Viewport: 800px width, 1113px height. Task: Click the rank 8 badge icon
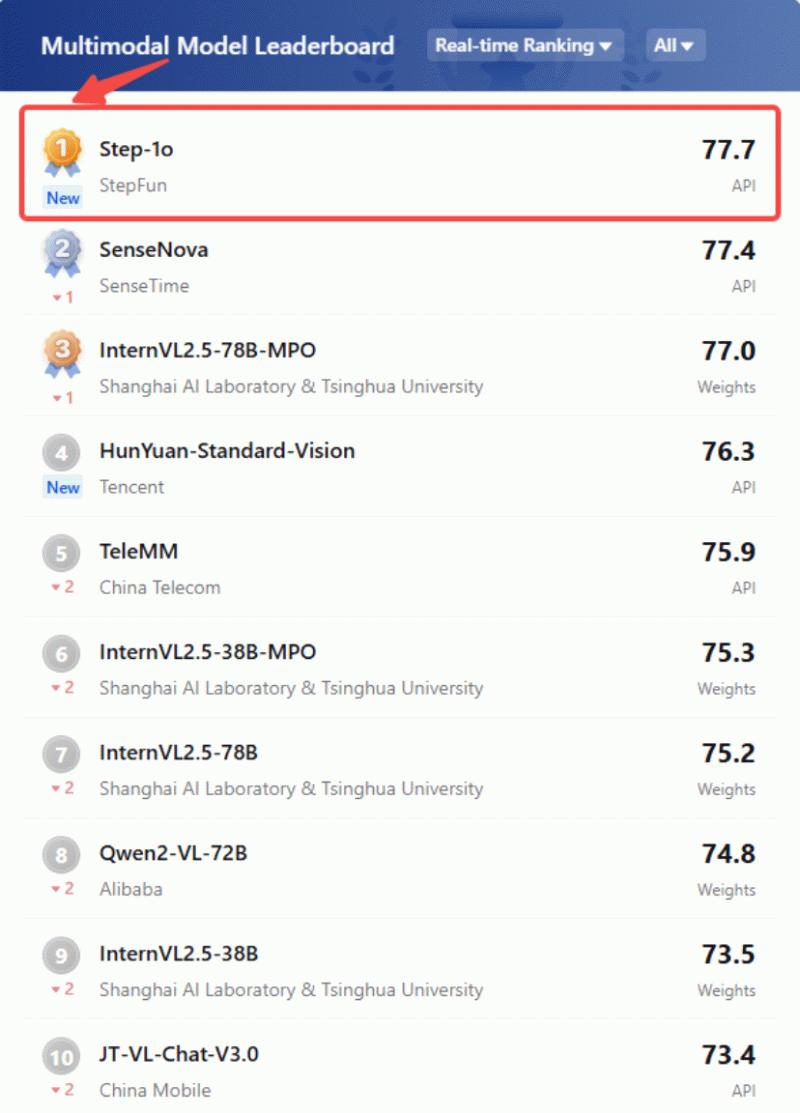click(61, 855)
